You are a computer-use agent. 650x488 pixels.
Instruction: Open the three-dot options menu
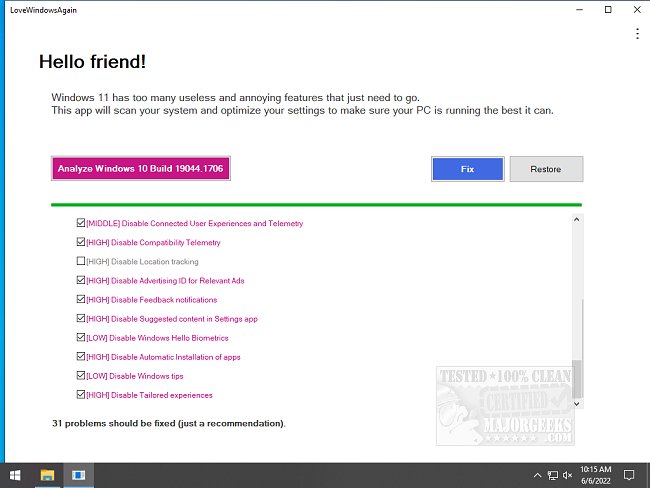tap(637, 34)
